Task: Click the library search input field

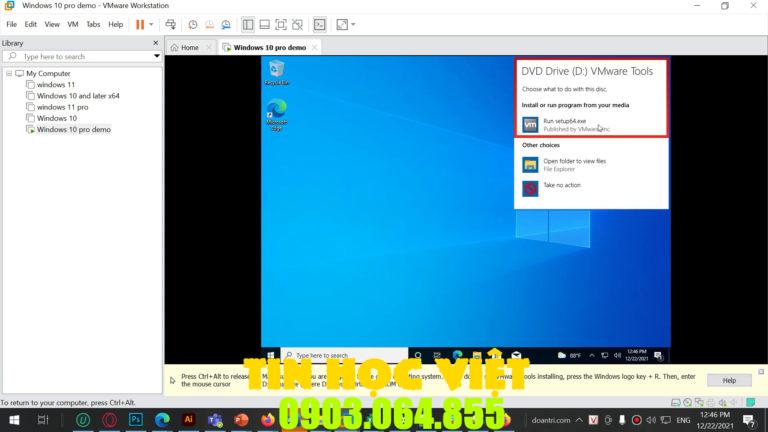Action: 80,57
